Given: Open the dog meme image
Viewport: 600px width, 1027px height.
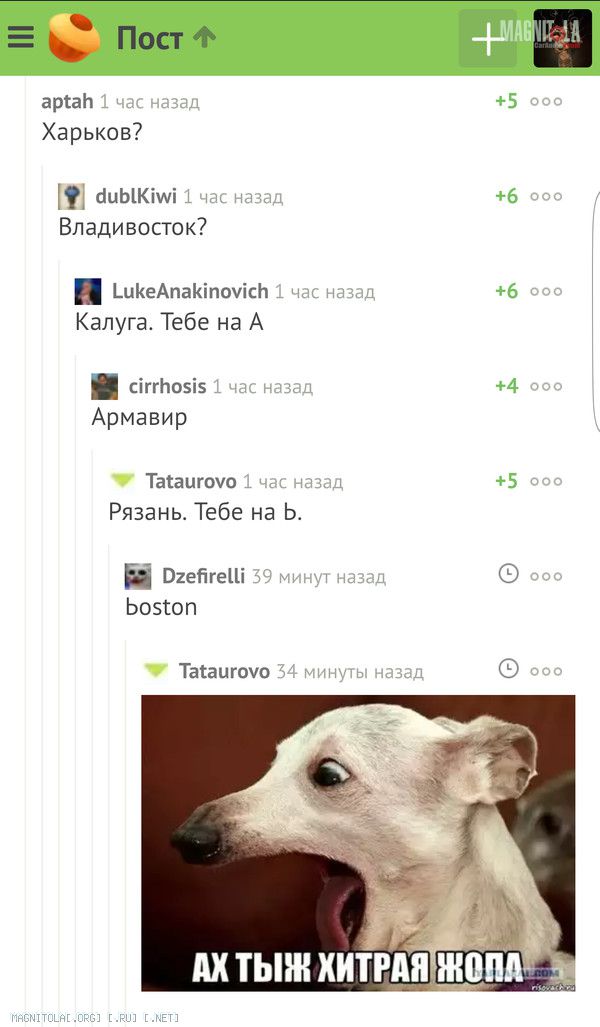Looking at the screenshot, I should [358, 843].
